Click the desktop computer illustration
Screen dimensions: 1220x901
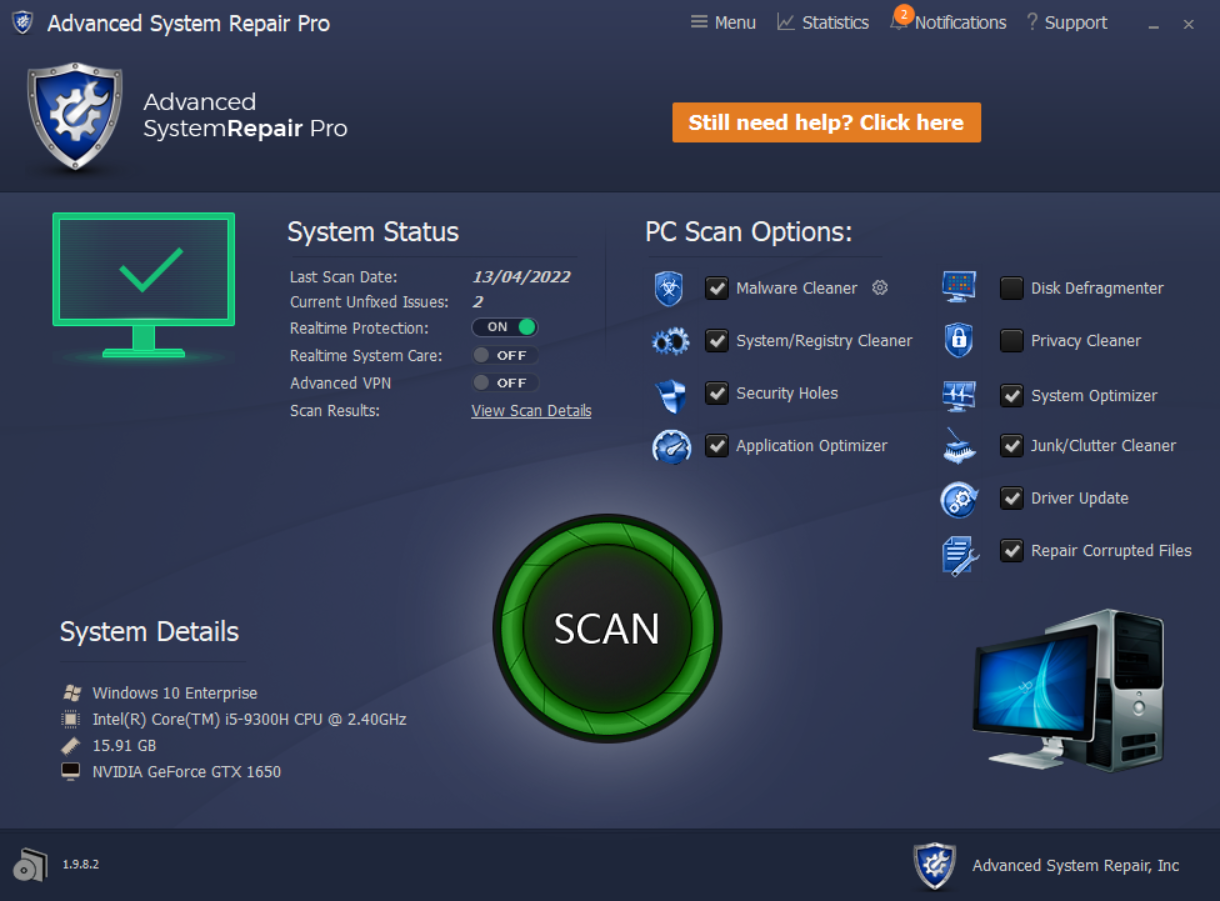coord(1068,690)
